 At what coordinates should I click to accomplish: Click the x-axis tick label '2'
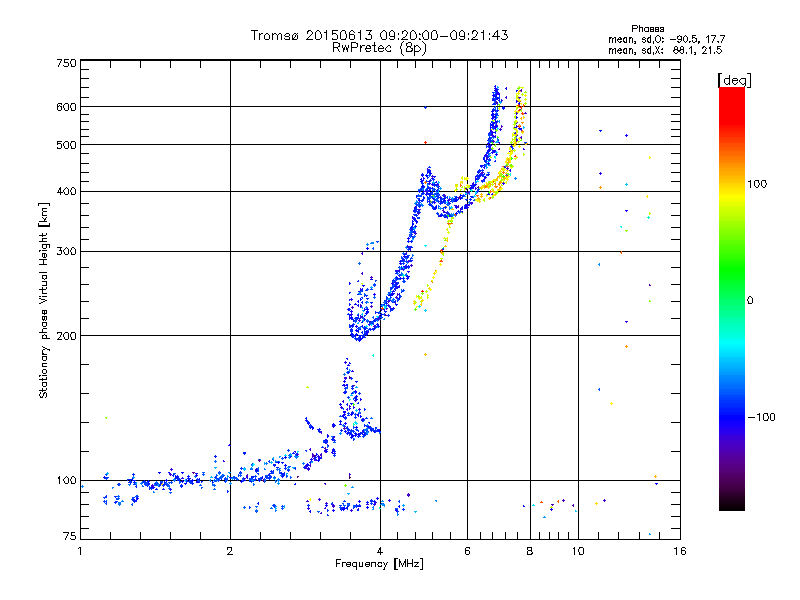click(x=230, y=551)
